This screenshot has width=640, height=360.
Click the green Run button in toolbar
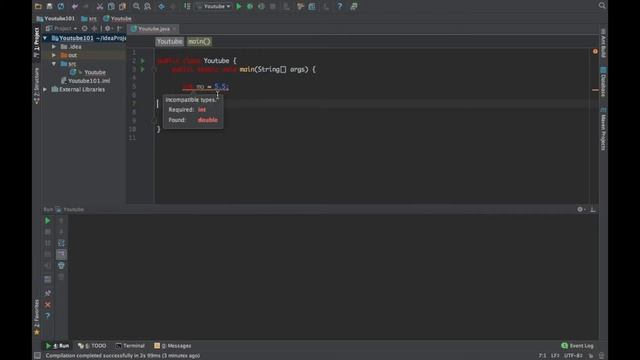point(239,6)
